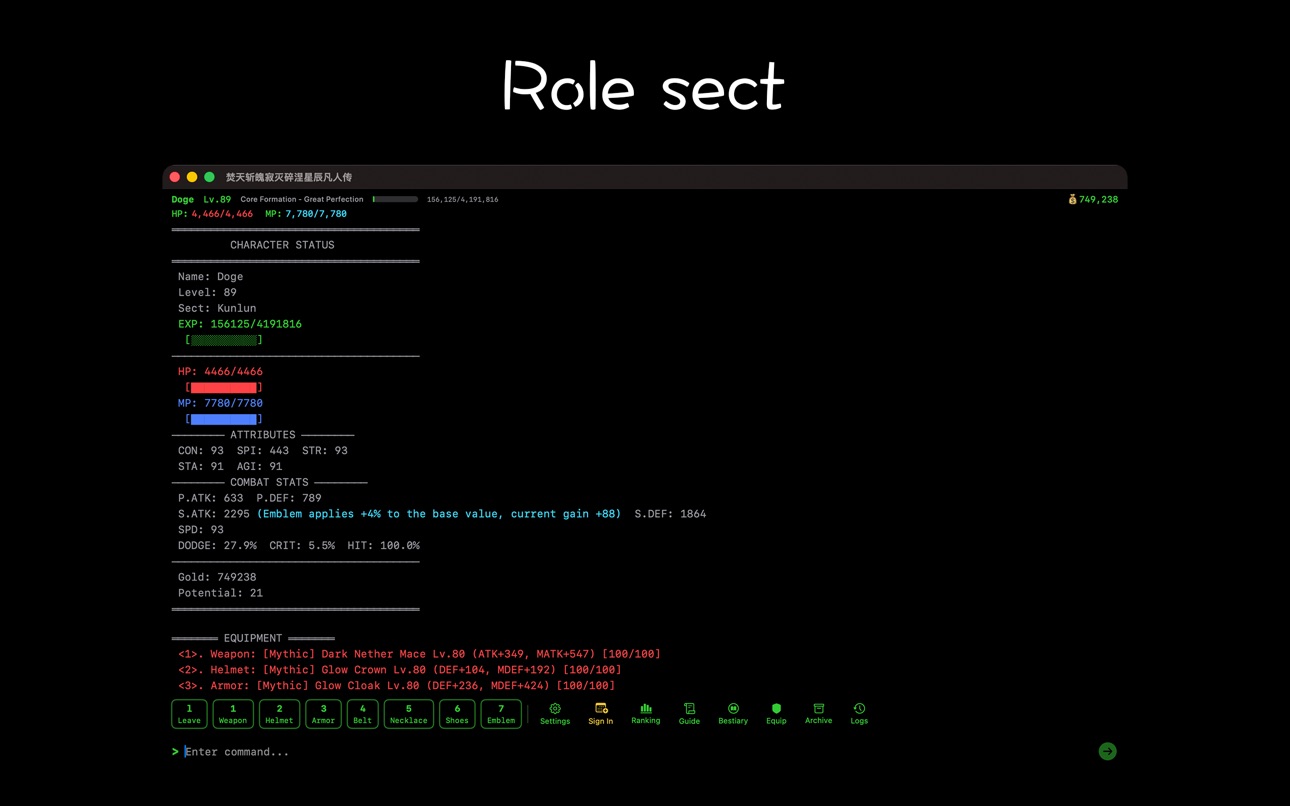
Task: Click the Core Formation - Great Perfection label
Action: point(302,199)
